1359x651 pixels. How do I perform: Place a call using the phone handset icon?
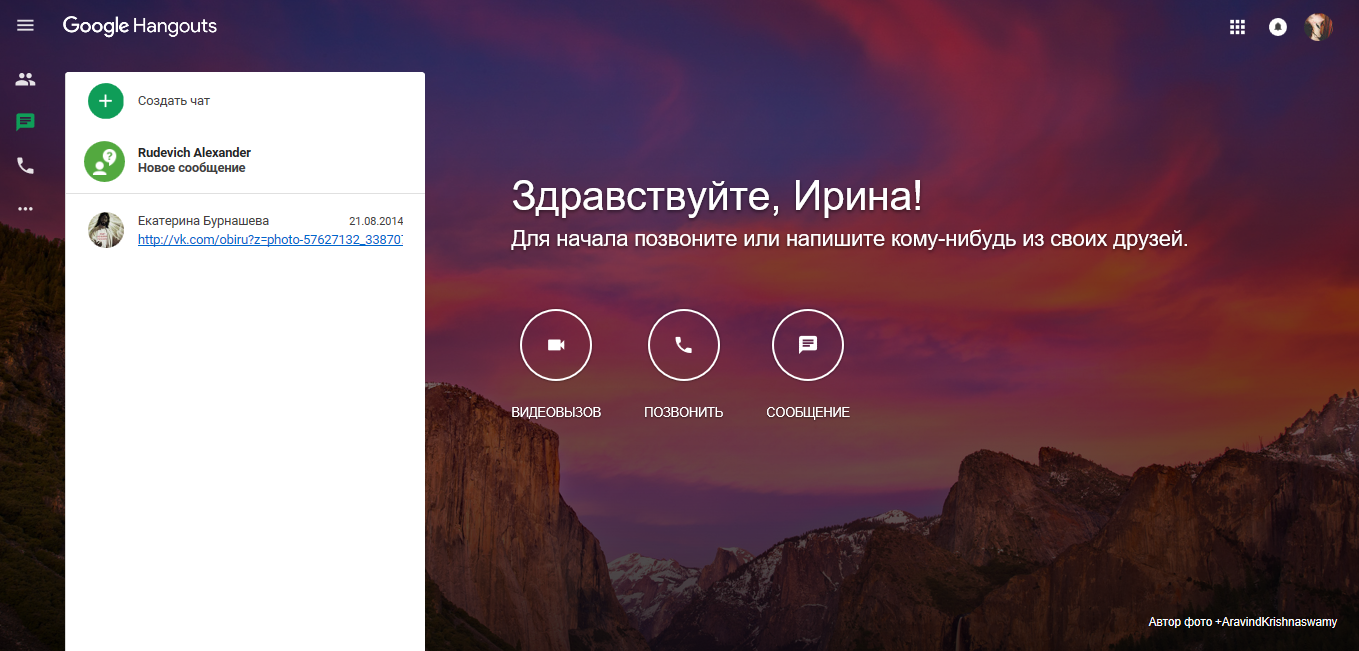(683, 344)
